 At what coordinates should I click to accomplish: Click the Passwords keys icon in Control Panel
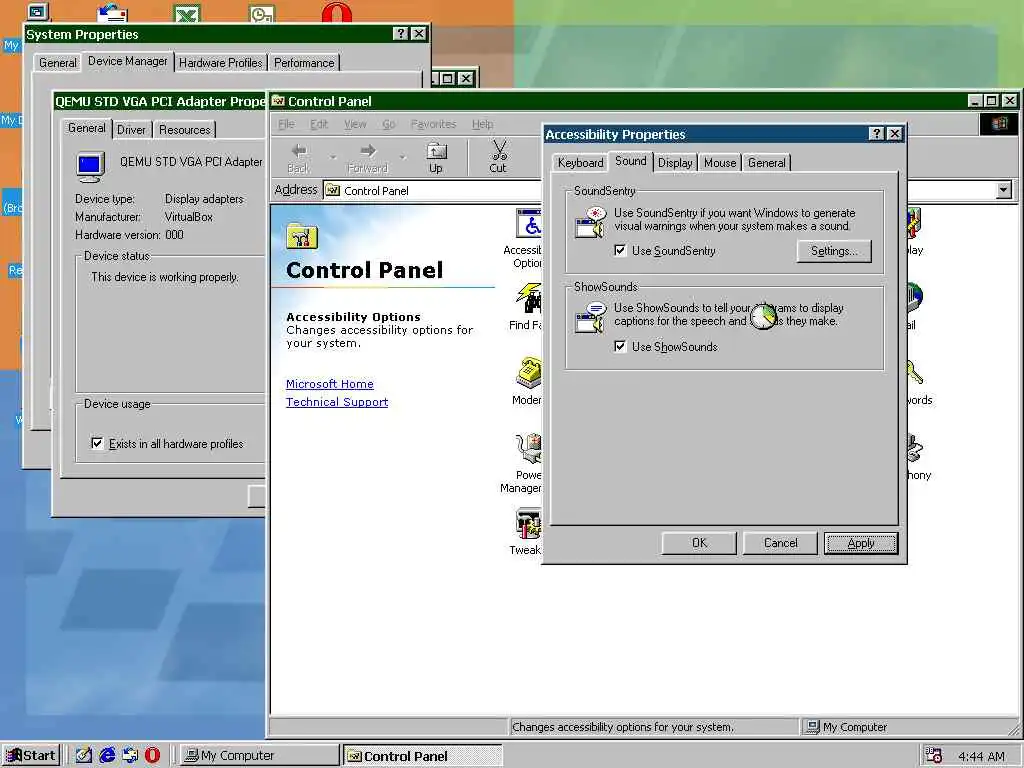(914, 374)
